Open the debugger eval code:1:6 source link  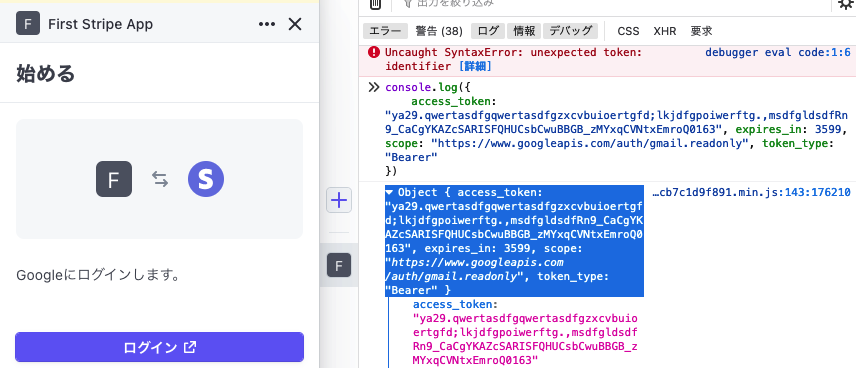(x=778, y=52)
